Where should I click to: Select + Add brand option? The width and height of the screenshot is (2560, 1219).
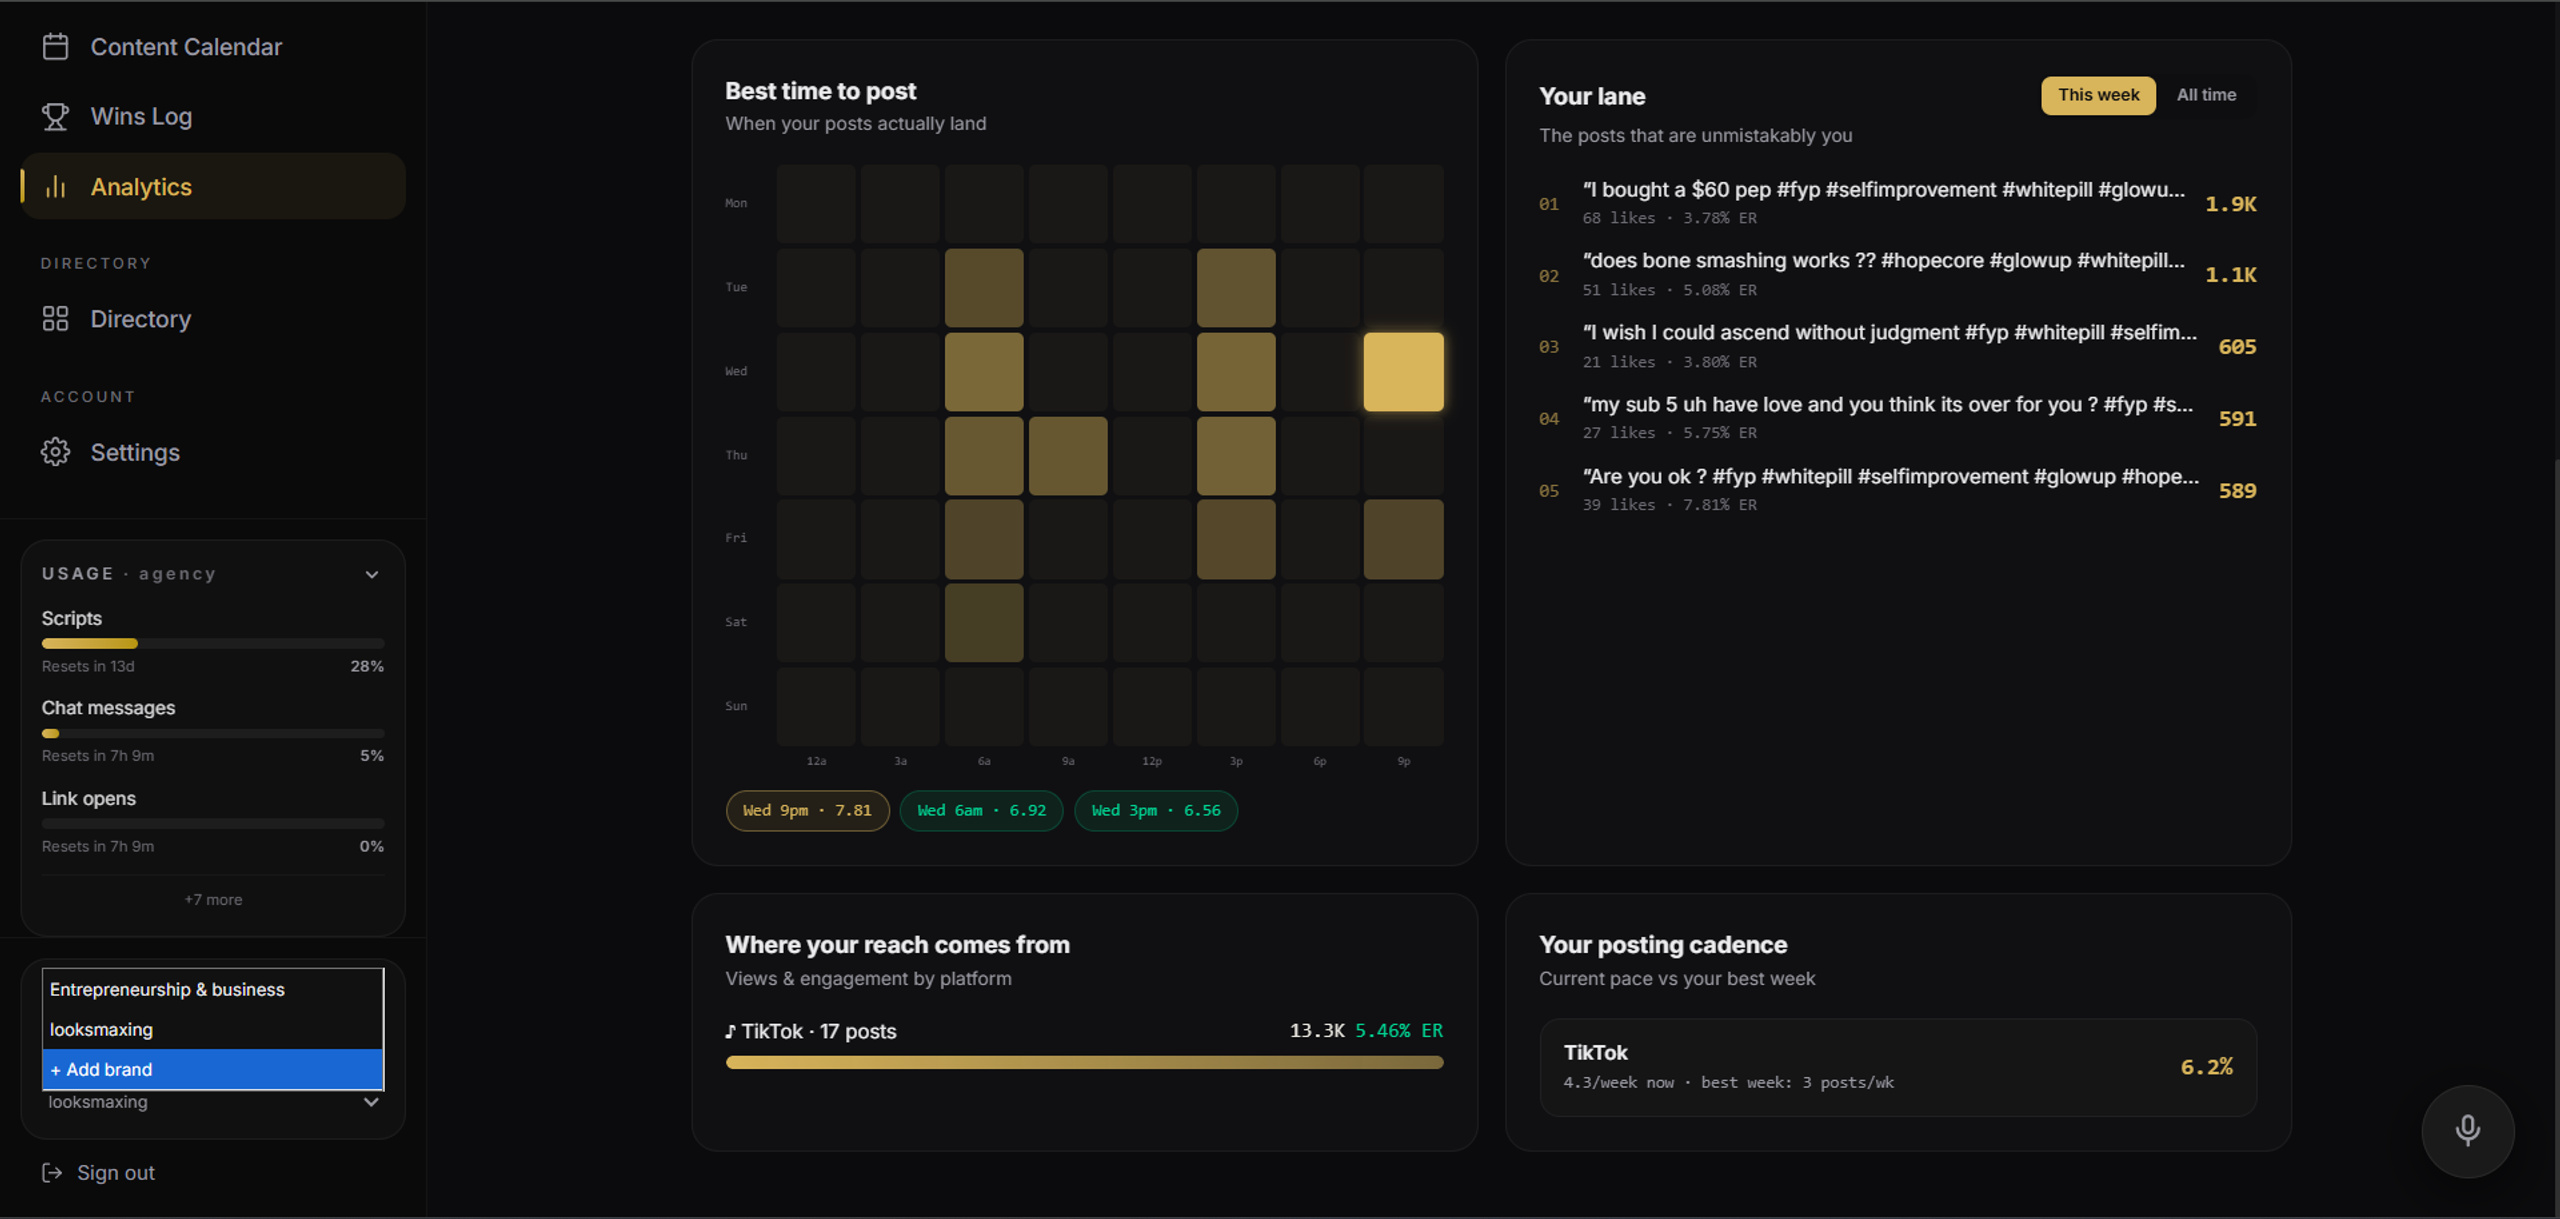click(213, 1069)
